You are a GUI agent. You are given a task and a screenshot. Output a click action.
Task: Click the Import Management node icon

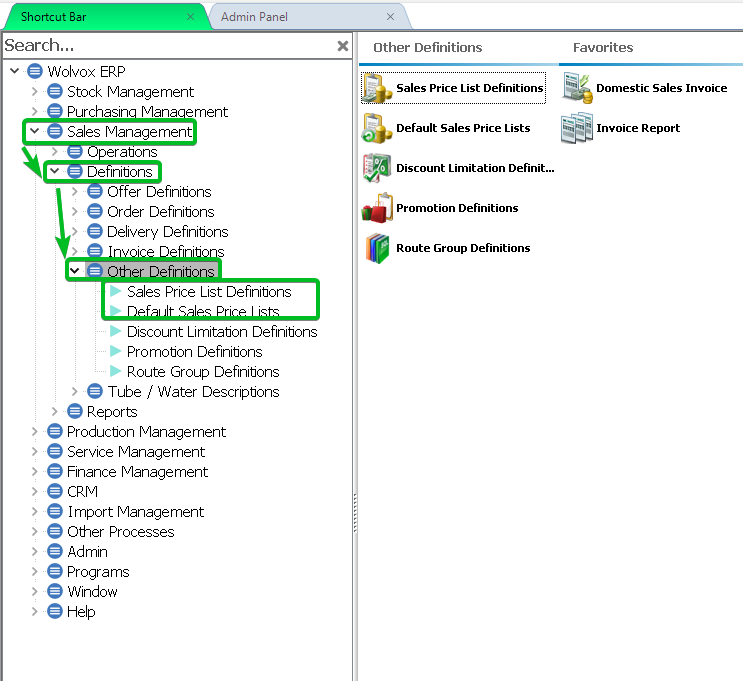click(x=55, y=511)
